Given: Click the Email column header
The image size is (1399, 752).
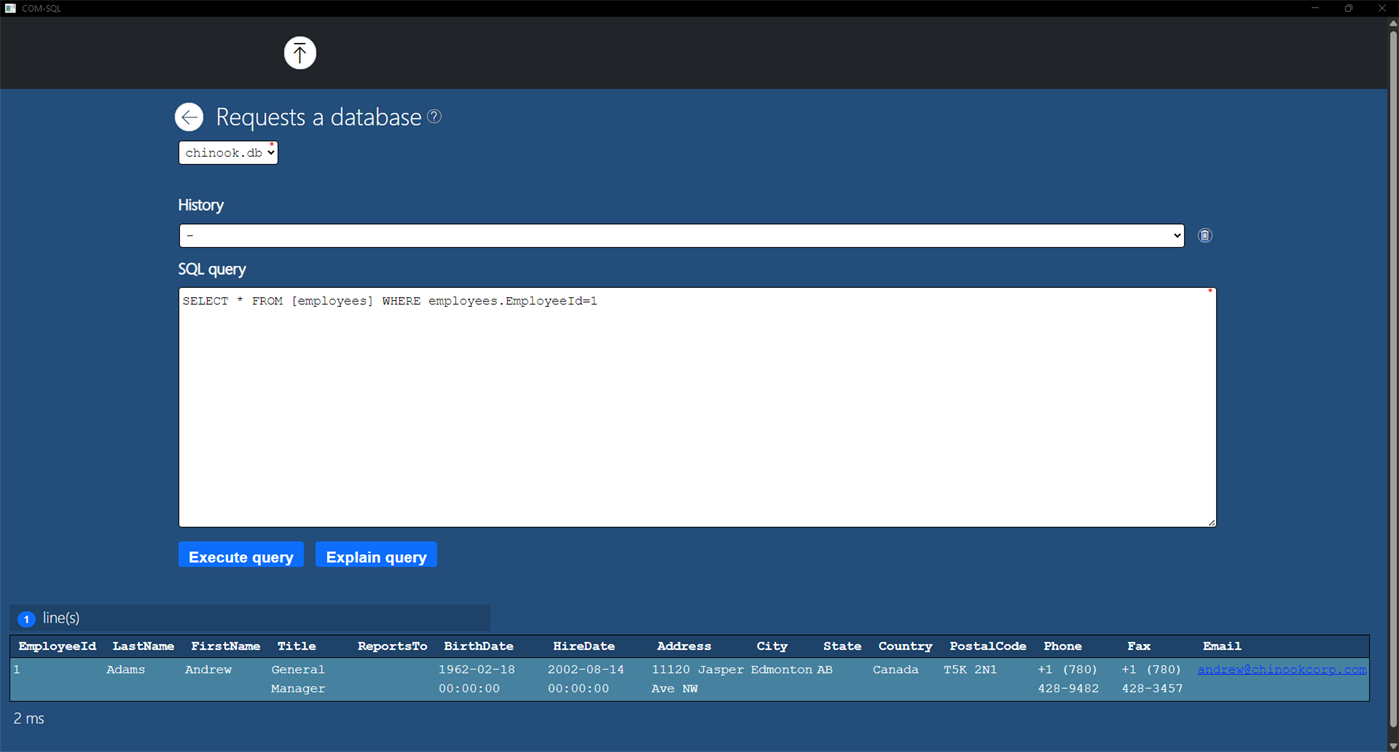Looking at the screenshot, I should (x=1222, y=646).
